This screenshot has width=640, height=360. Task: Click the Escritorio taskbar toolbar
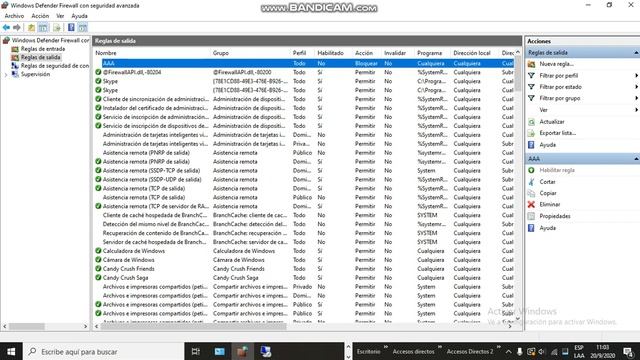tap(369, 351)
